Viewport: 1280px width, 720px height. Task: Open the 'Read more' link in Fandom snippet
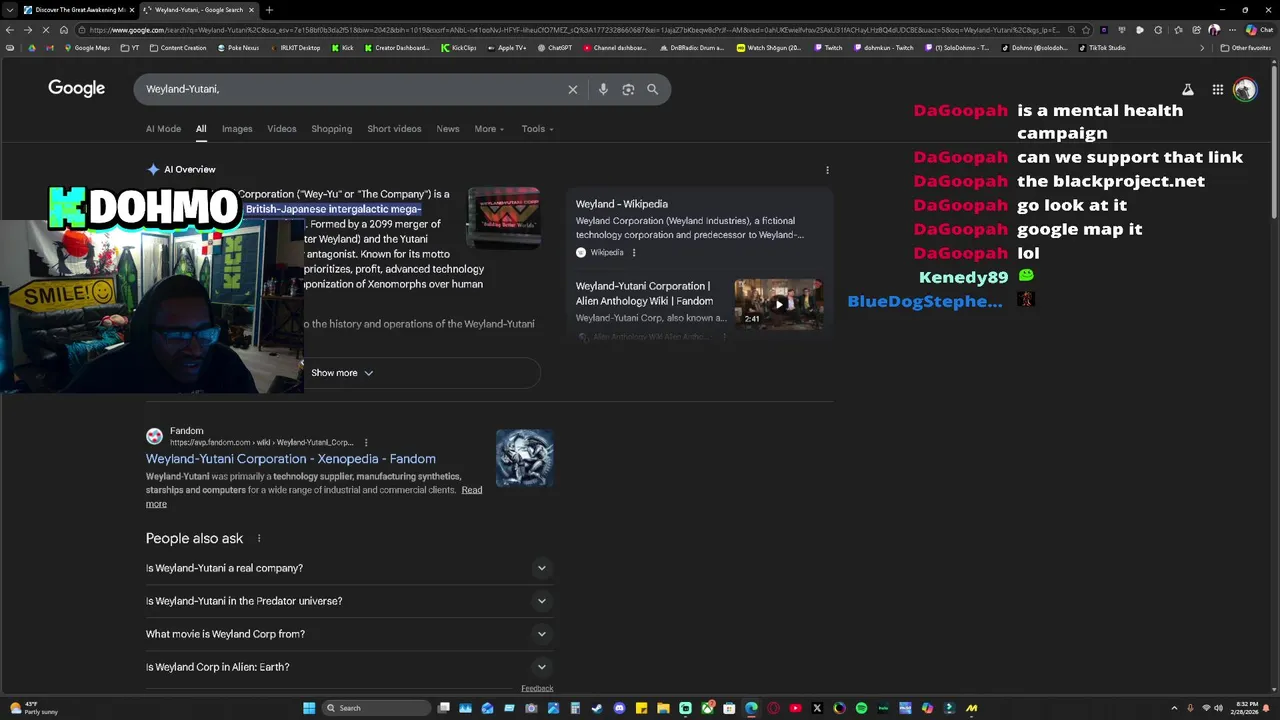(472, 490)
